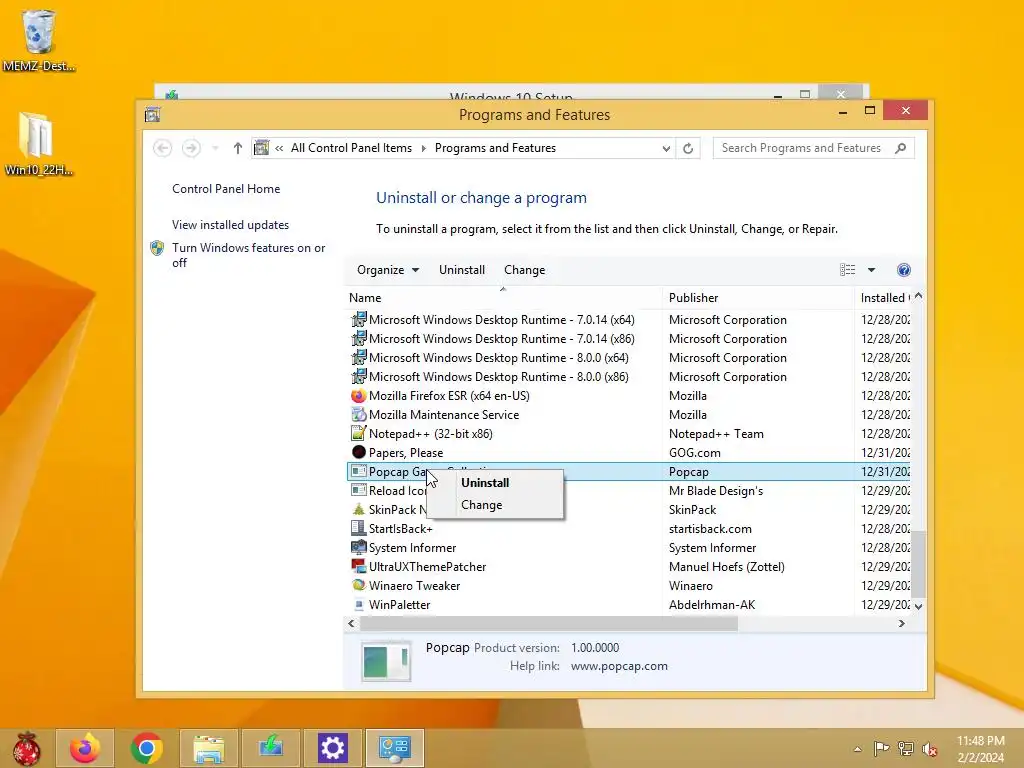
Task: Open the recent locations dropdown arrow
Action: tap(215, 148)
